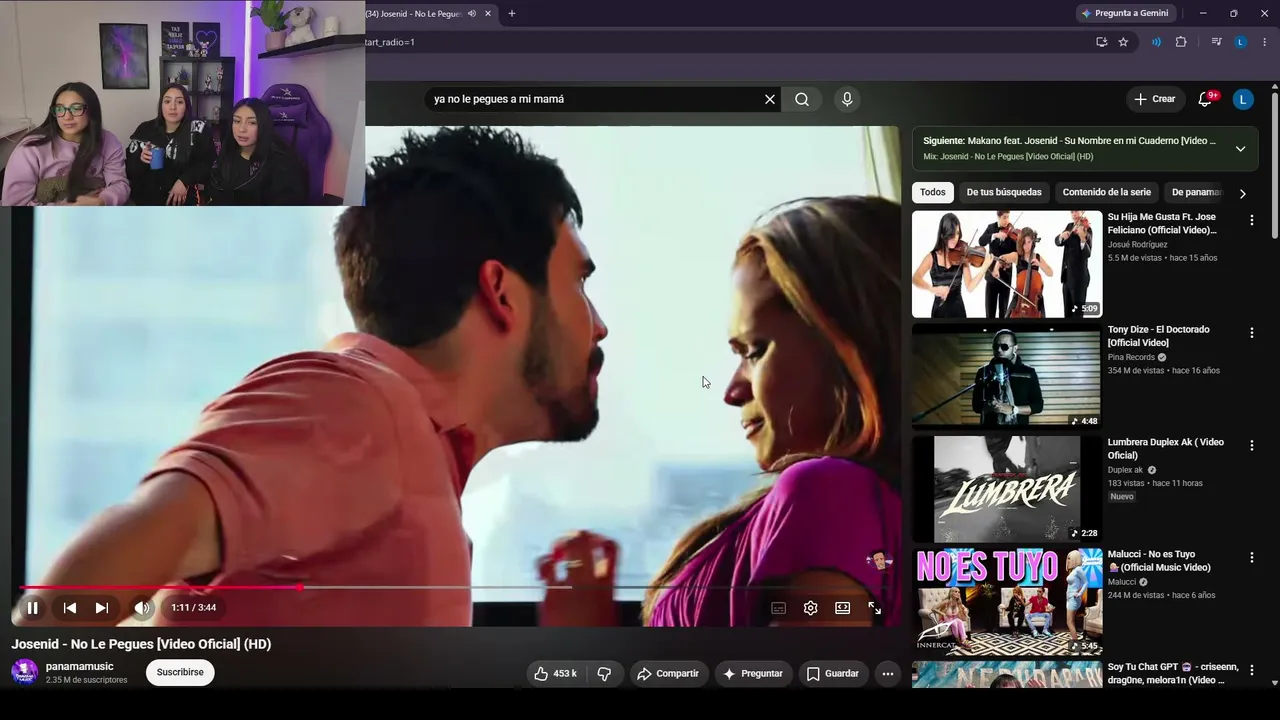
Task: Select the De tus búsquedas chip
Action: (x=1004, y=193)
